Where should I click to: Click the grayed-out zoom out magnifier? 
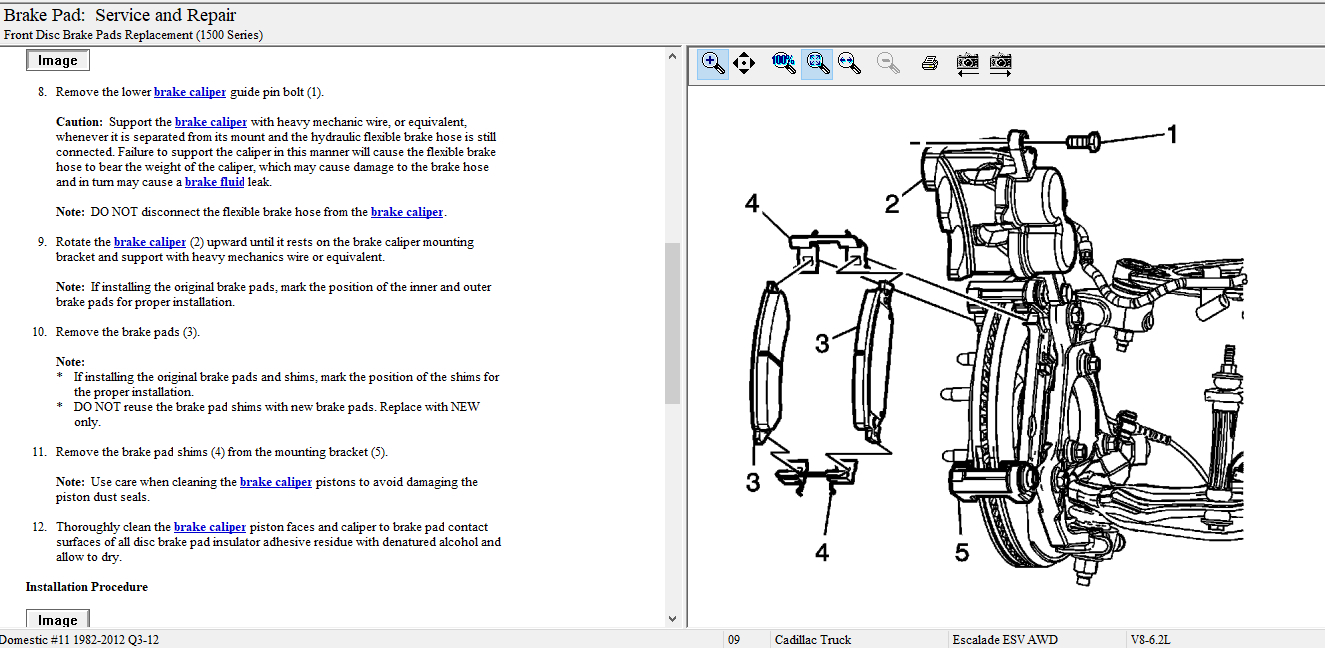[887, 63]
